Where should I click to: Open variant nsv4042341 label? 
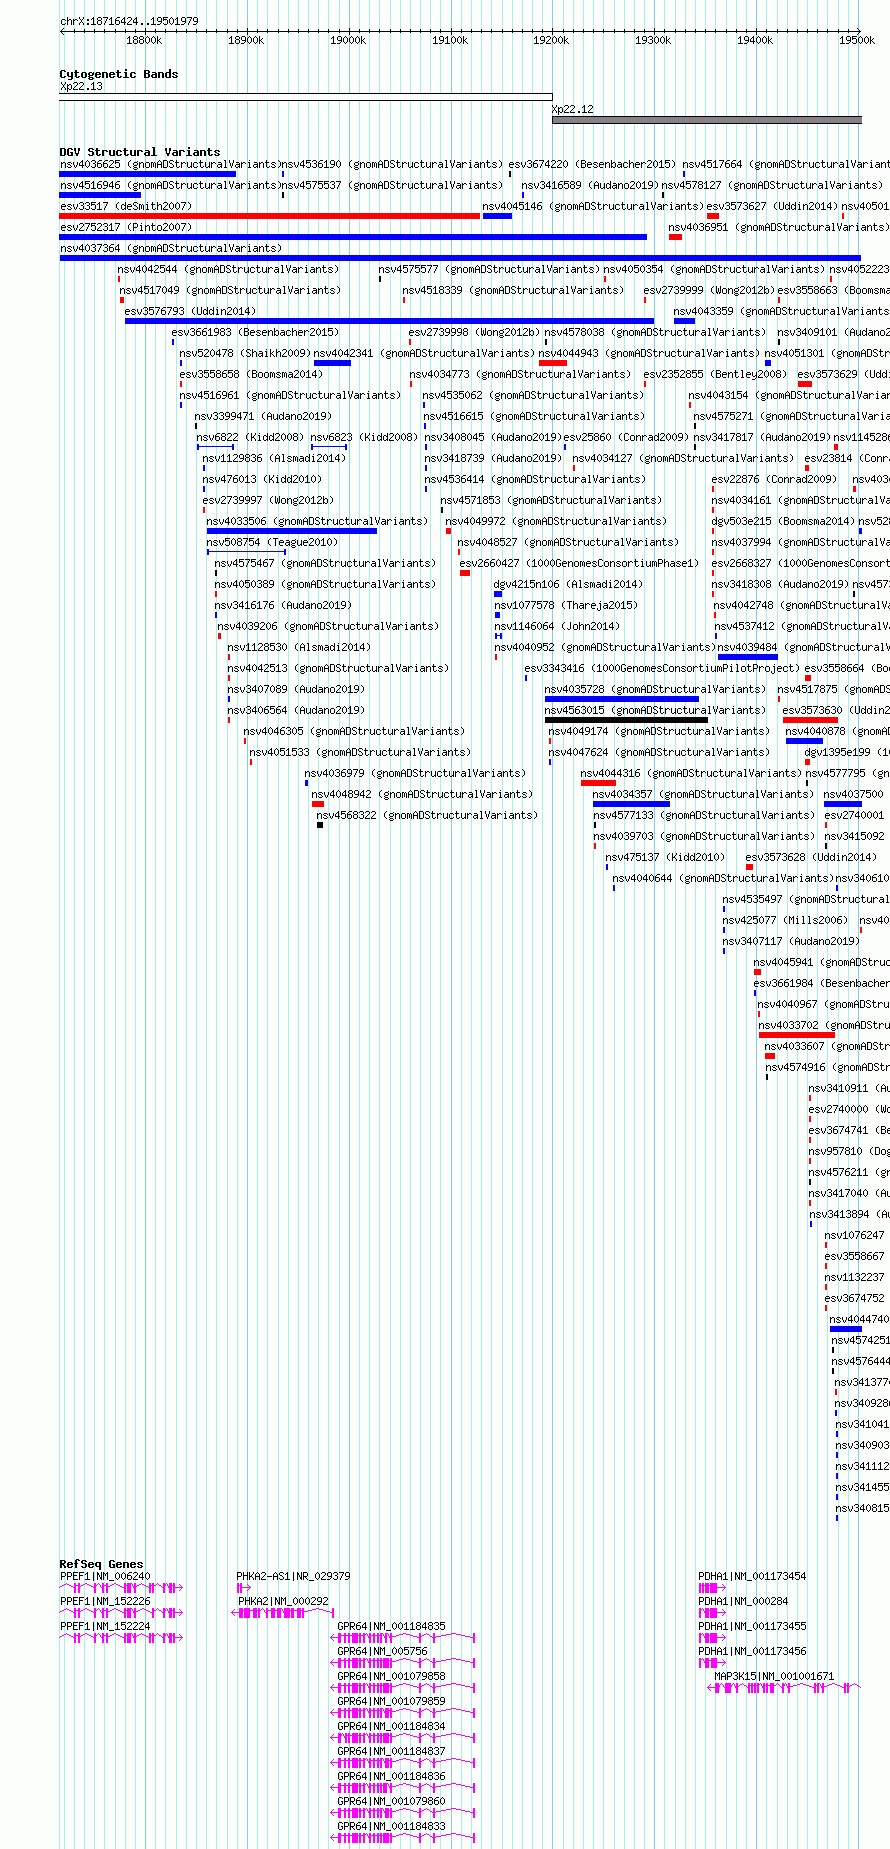(424, 353)
